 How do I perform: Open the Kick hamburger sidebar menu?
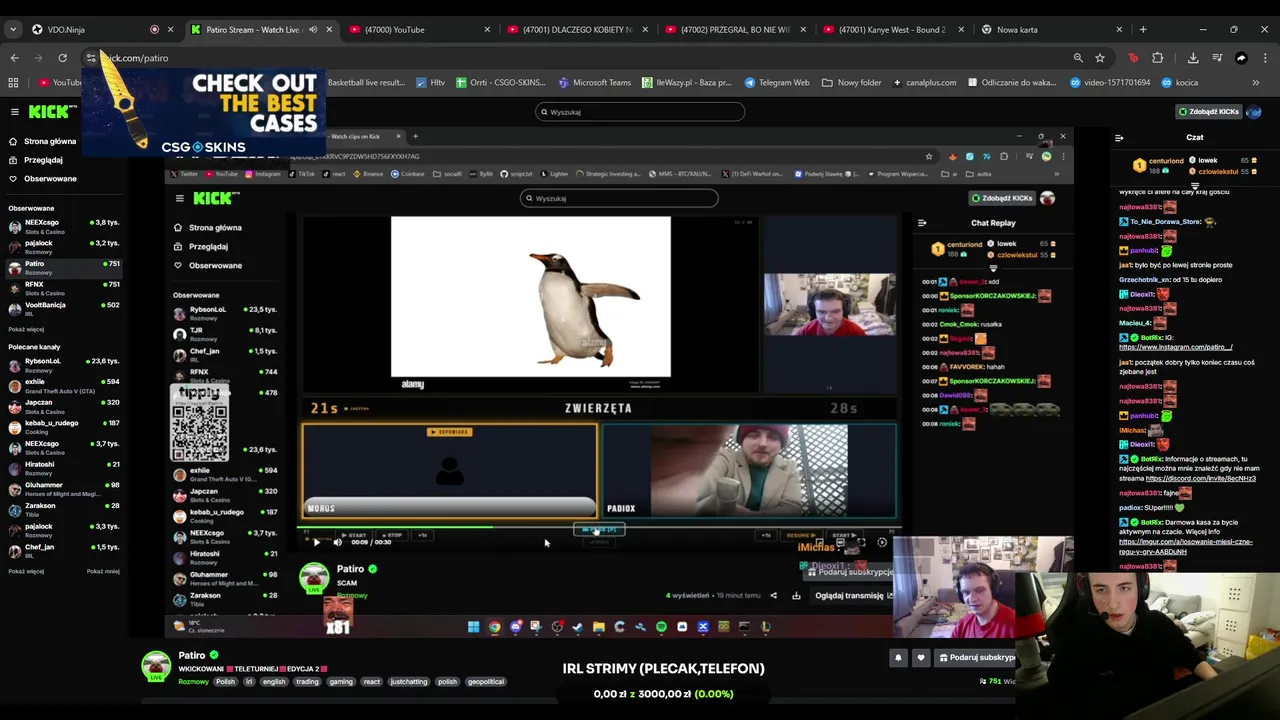15,112
